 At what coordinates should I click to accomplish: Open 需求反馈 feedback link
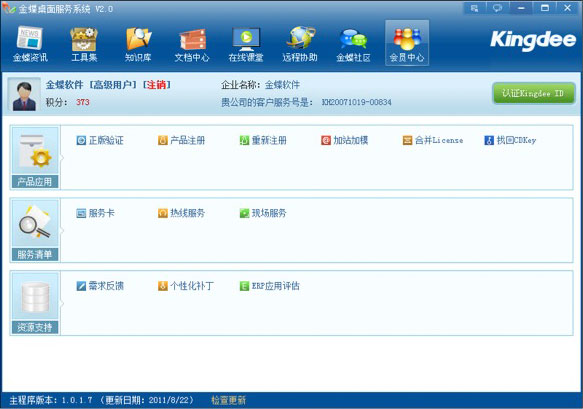click(x=106, y=286)
